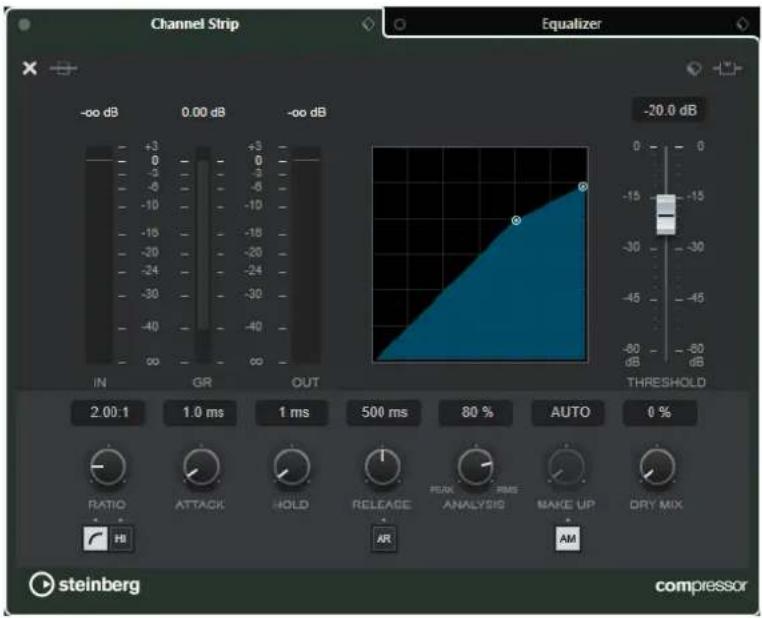Click the release value field 500 ms
The height and width of the screenshot is (618, 762).
click(x=384, y=412)
